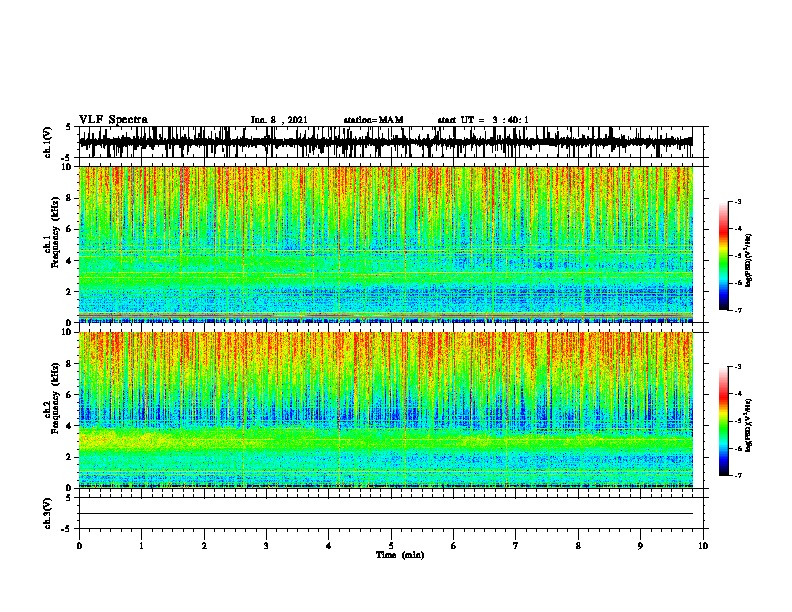Screen dimensions: 792x612
Task: Click the ch.2 color scale bar
Action: tap(723, 421)
